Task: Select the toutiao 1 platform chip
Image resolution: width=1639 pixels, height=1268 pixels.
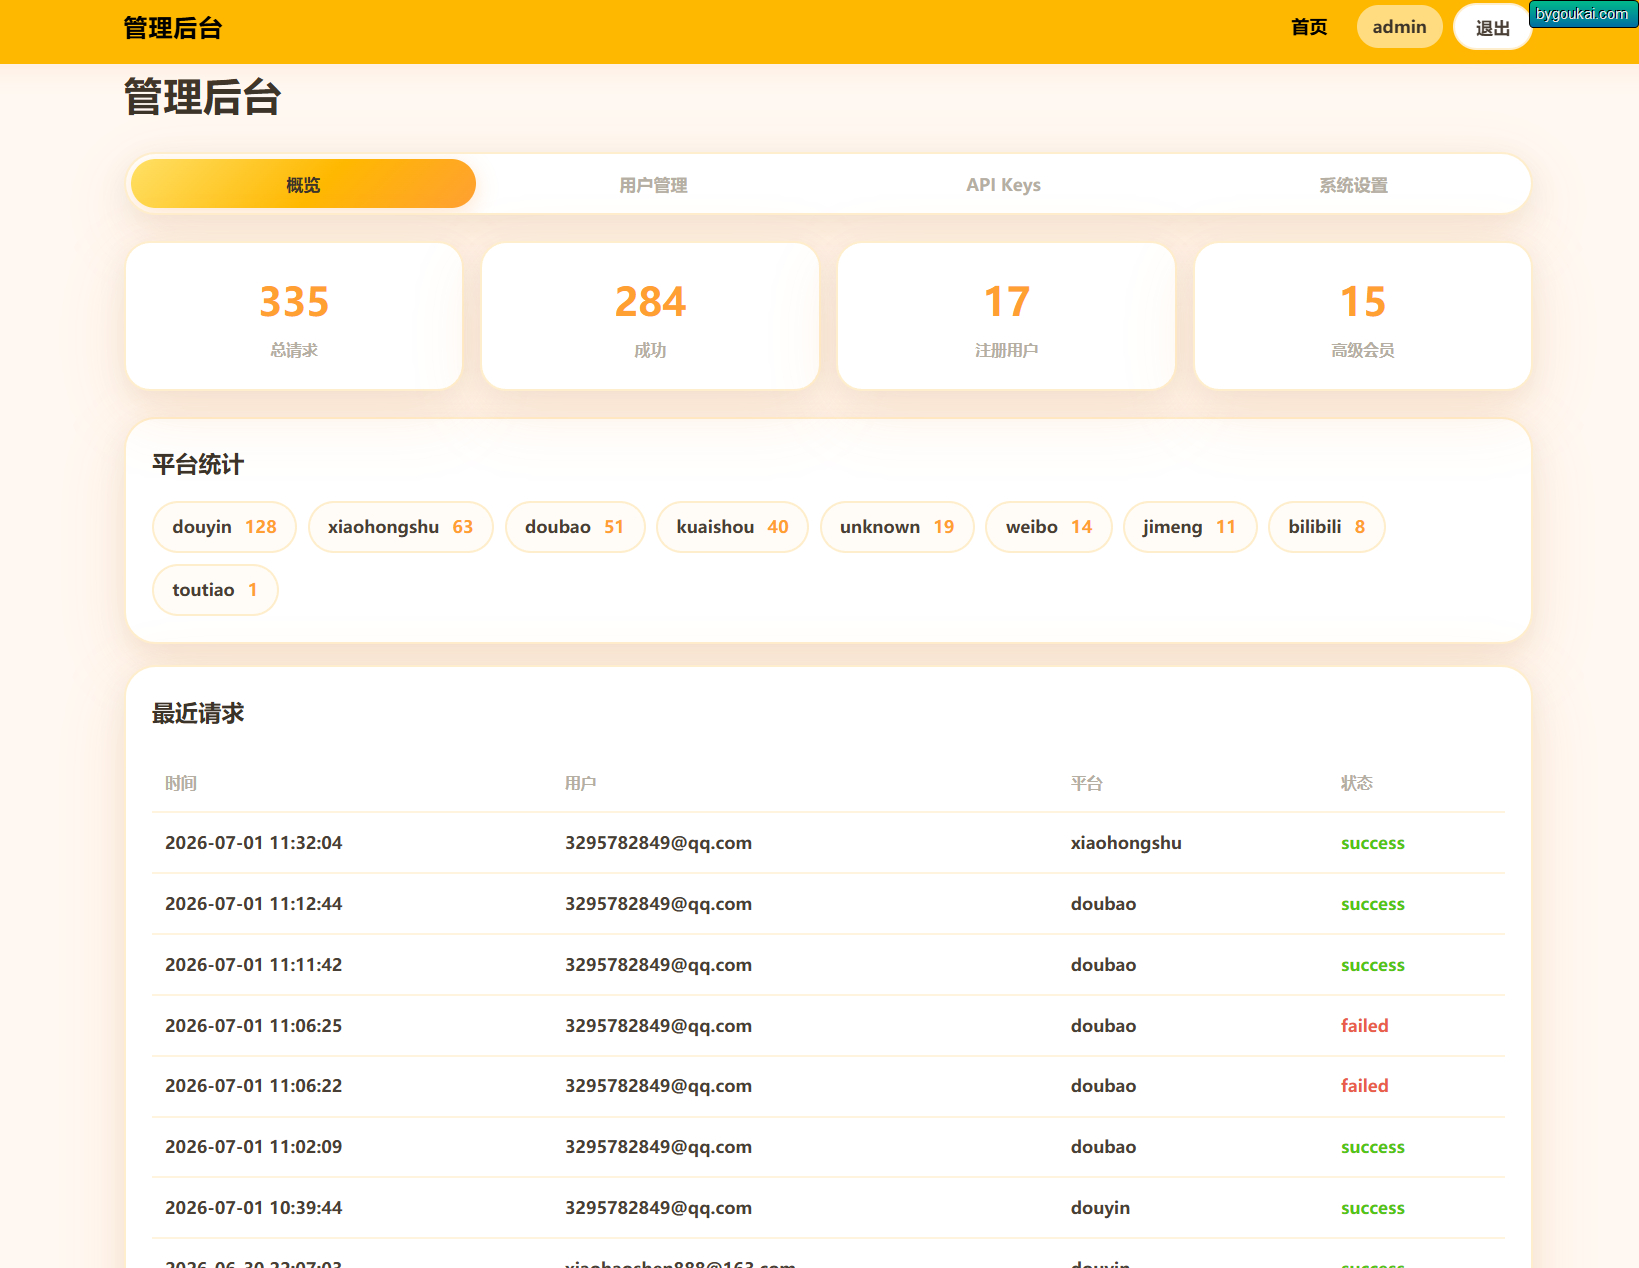Action: coord(215,590)
